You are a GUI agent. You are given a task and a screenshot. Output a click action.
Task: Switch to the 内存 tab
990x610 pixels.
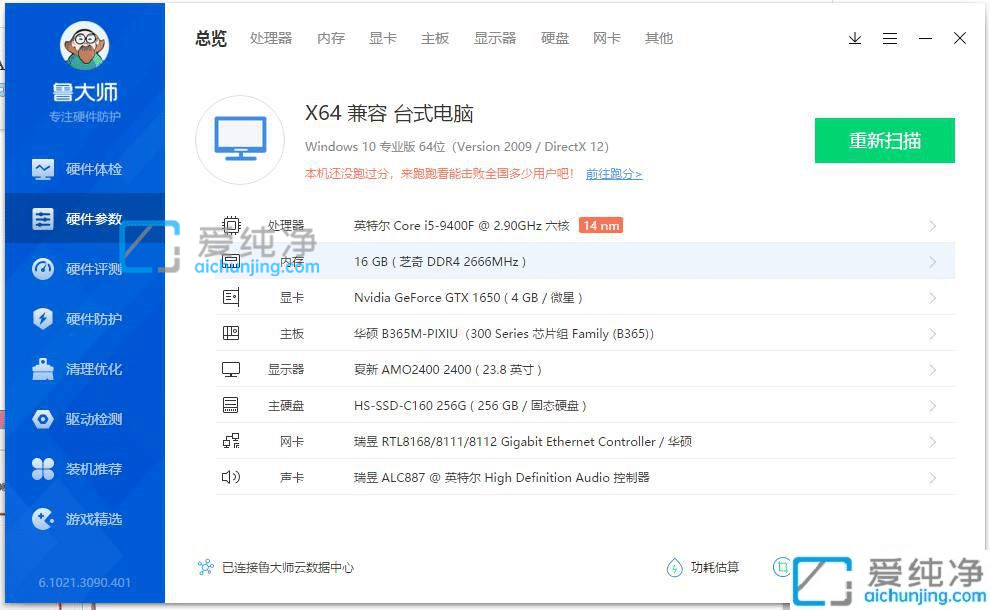pos(330,38)
